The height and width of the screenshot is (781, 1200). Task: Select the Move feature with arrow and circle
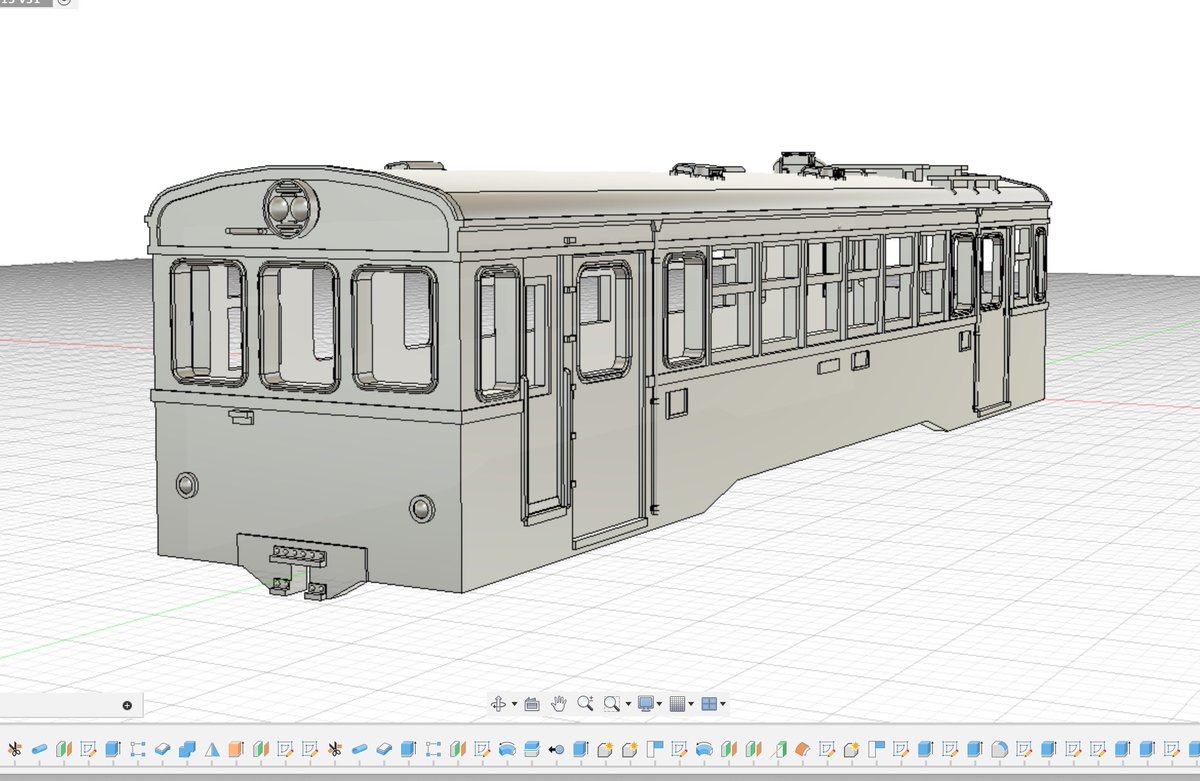point(556,749)
